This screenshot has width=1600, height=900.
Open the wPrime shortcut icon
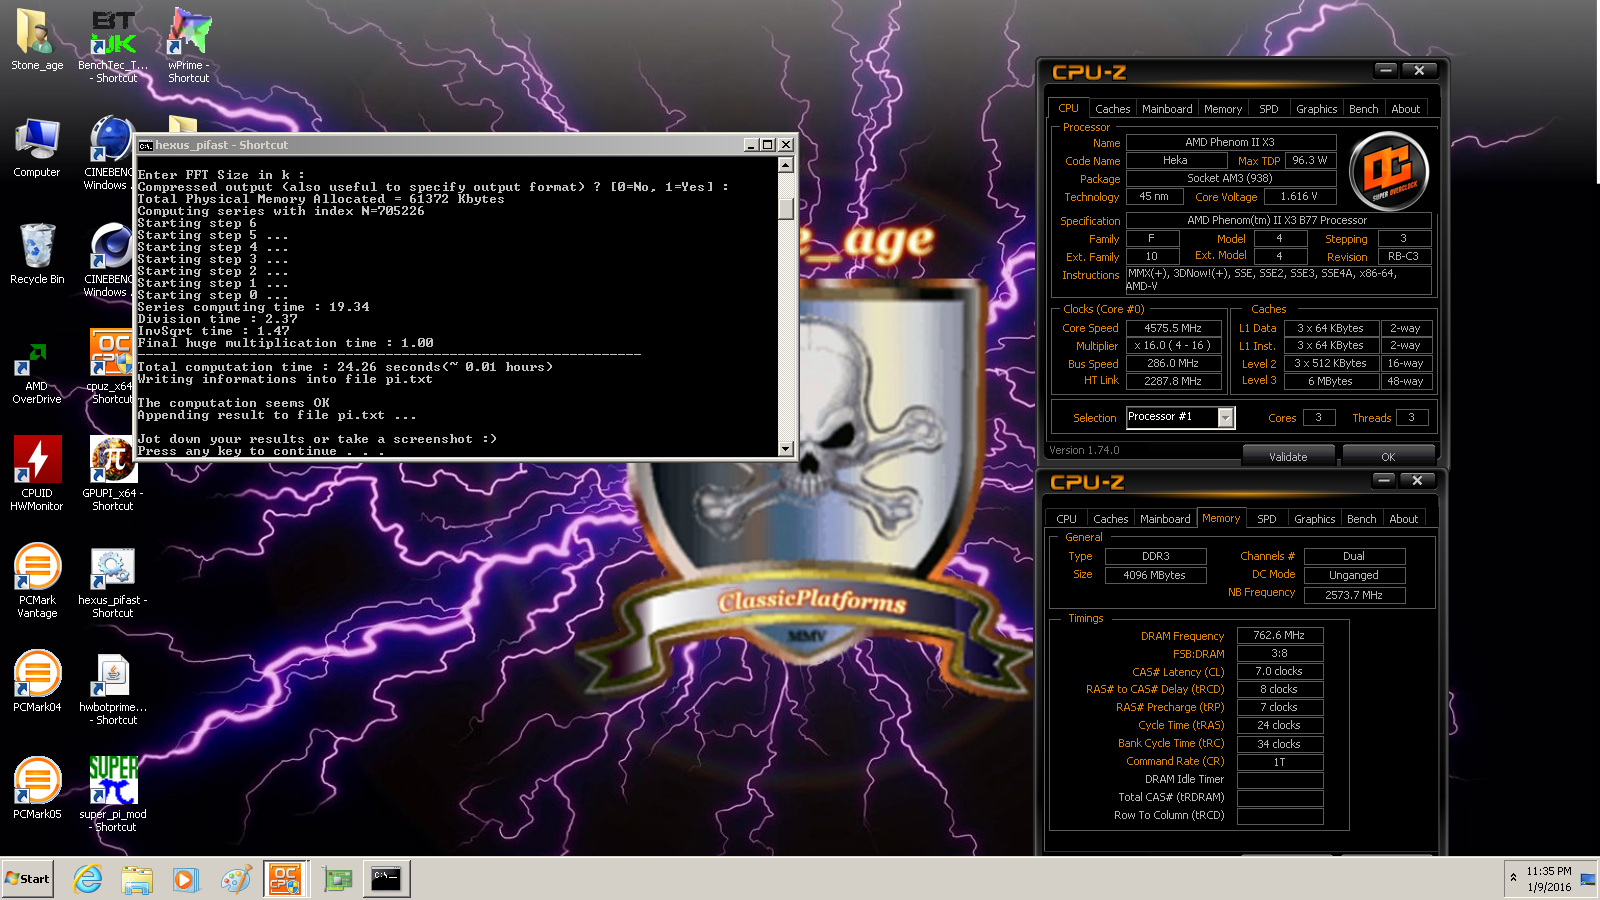(189, 45)
